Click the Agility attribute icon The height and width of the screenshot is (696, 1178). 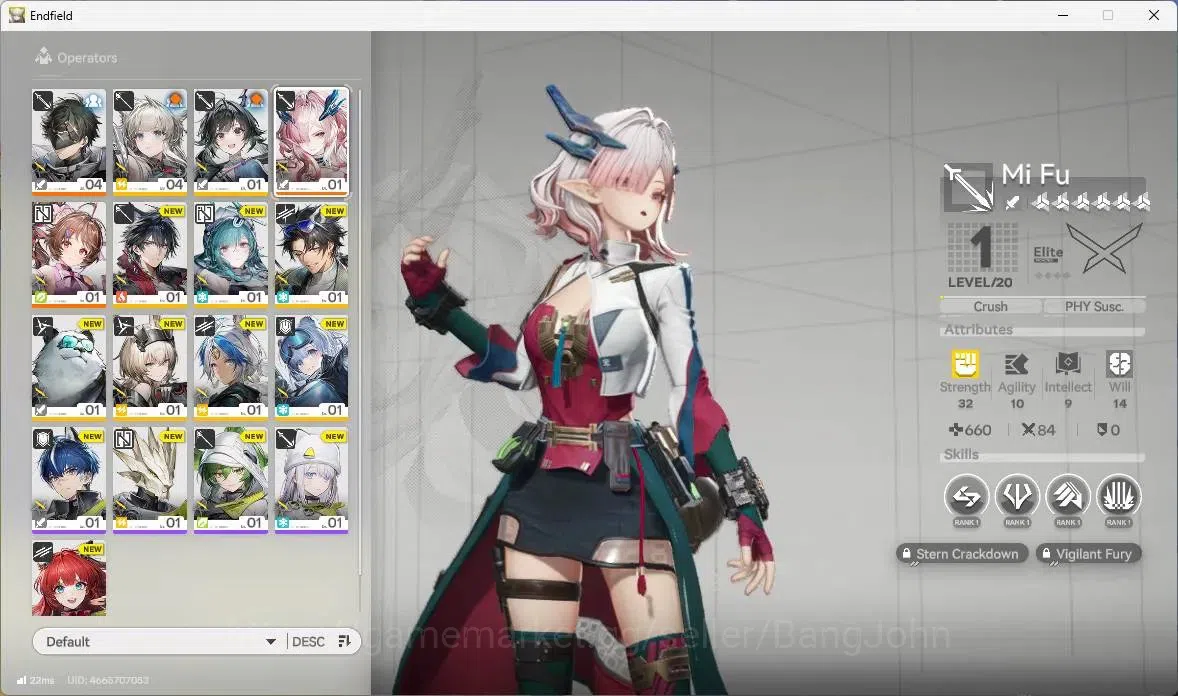click(1016, 364)
